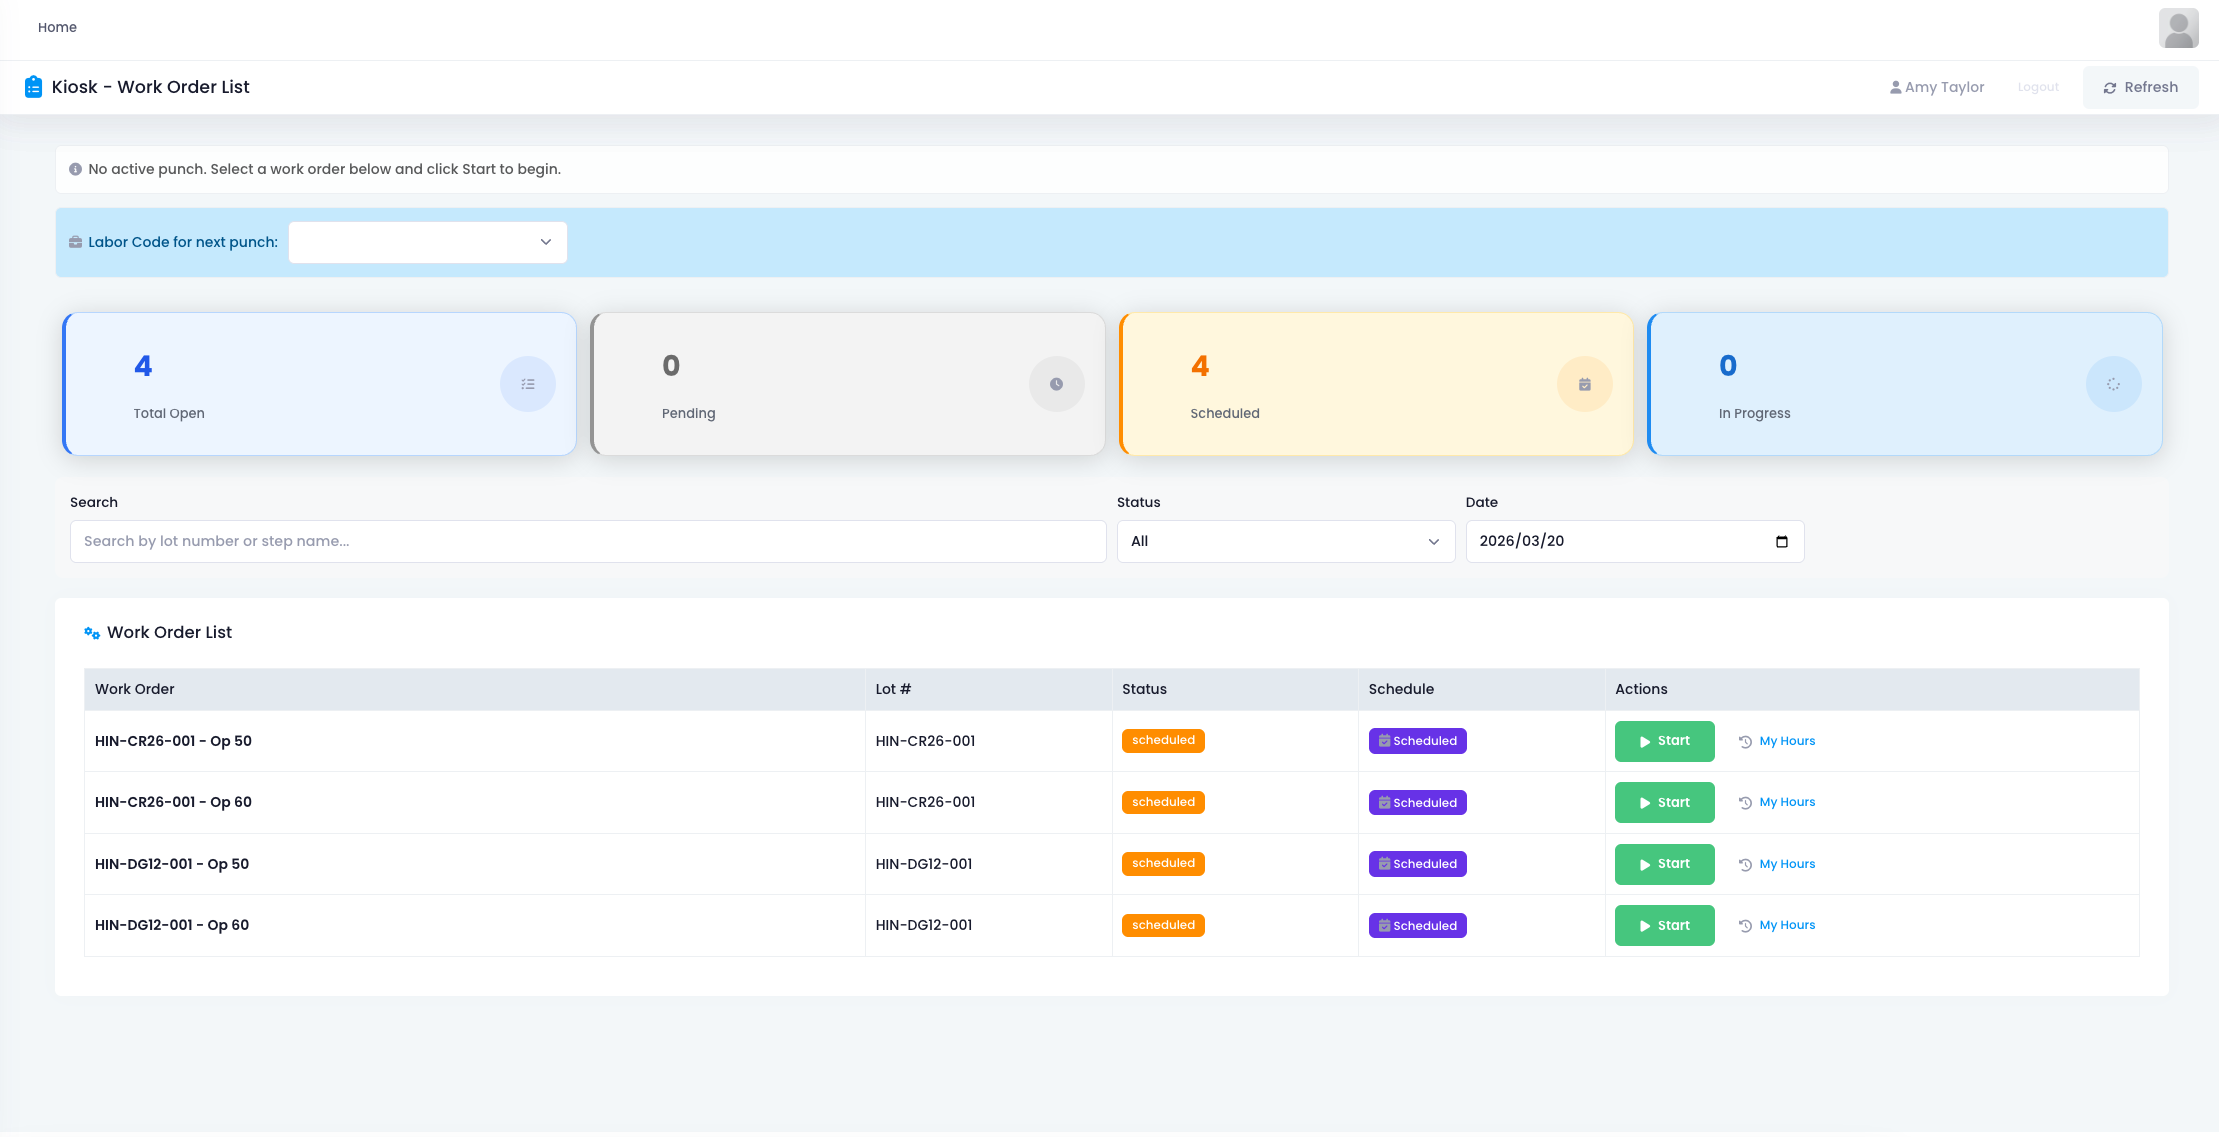This screenshot has width=2219, height=1137.
Task: Click the Total Open checklist icon
Action: click(x=528, y=384)
